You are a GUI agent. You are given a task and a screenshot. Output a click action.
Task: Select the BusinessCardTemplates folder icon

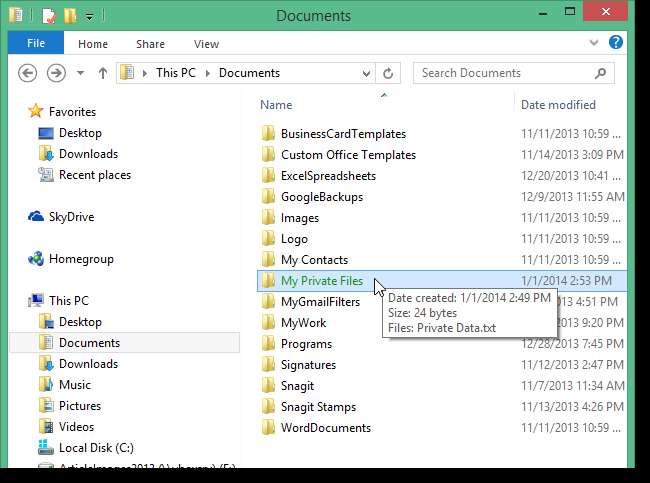tap(268, 133)
